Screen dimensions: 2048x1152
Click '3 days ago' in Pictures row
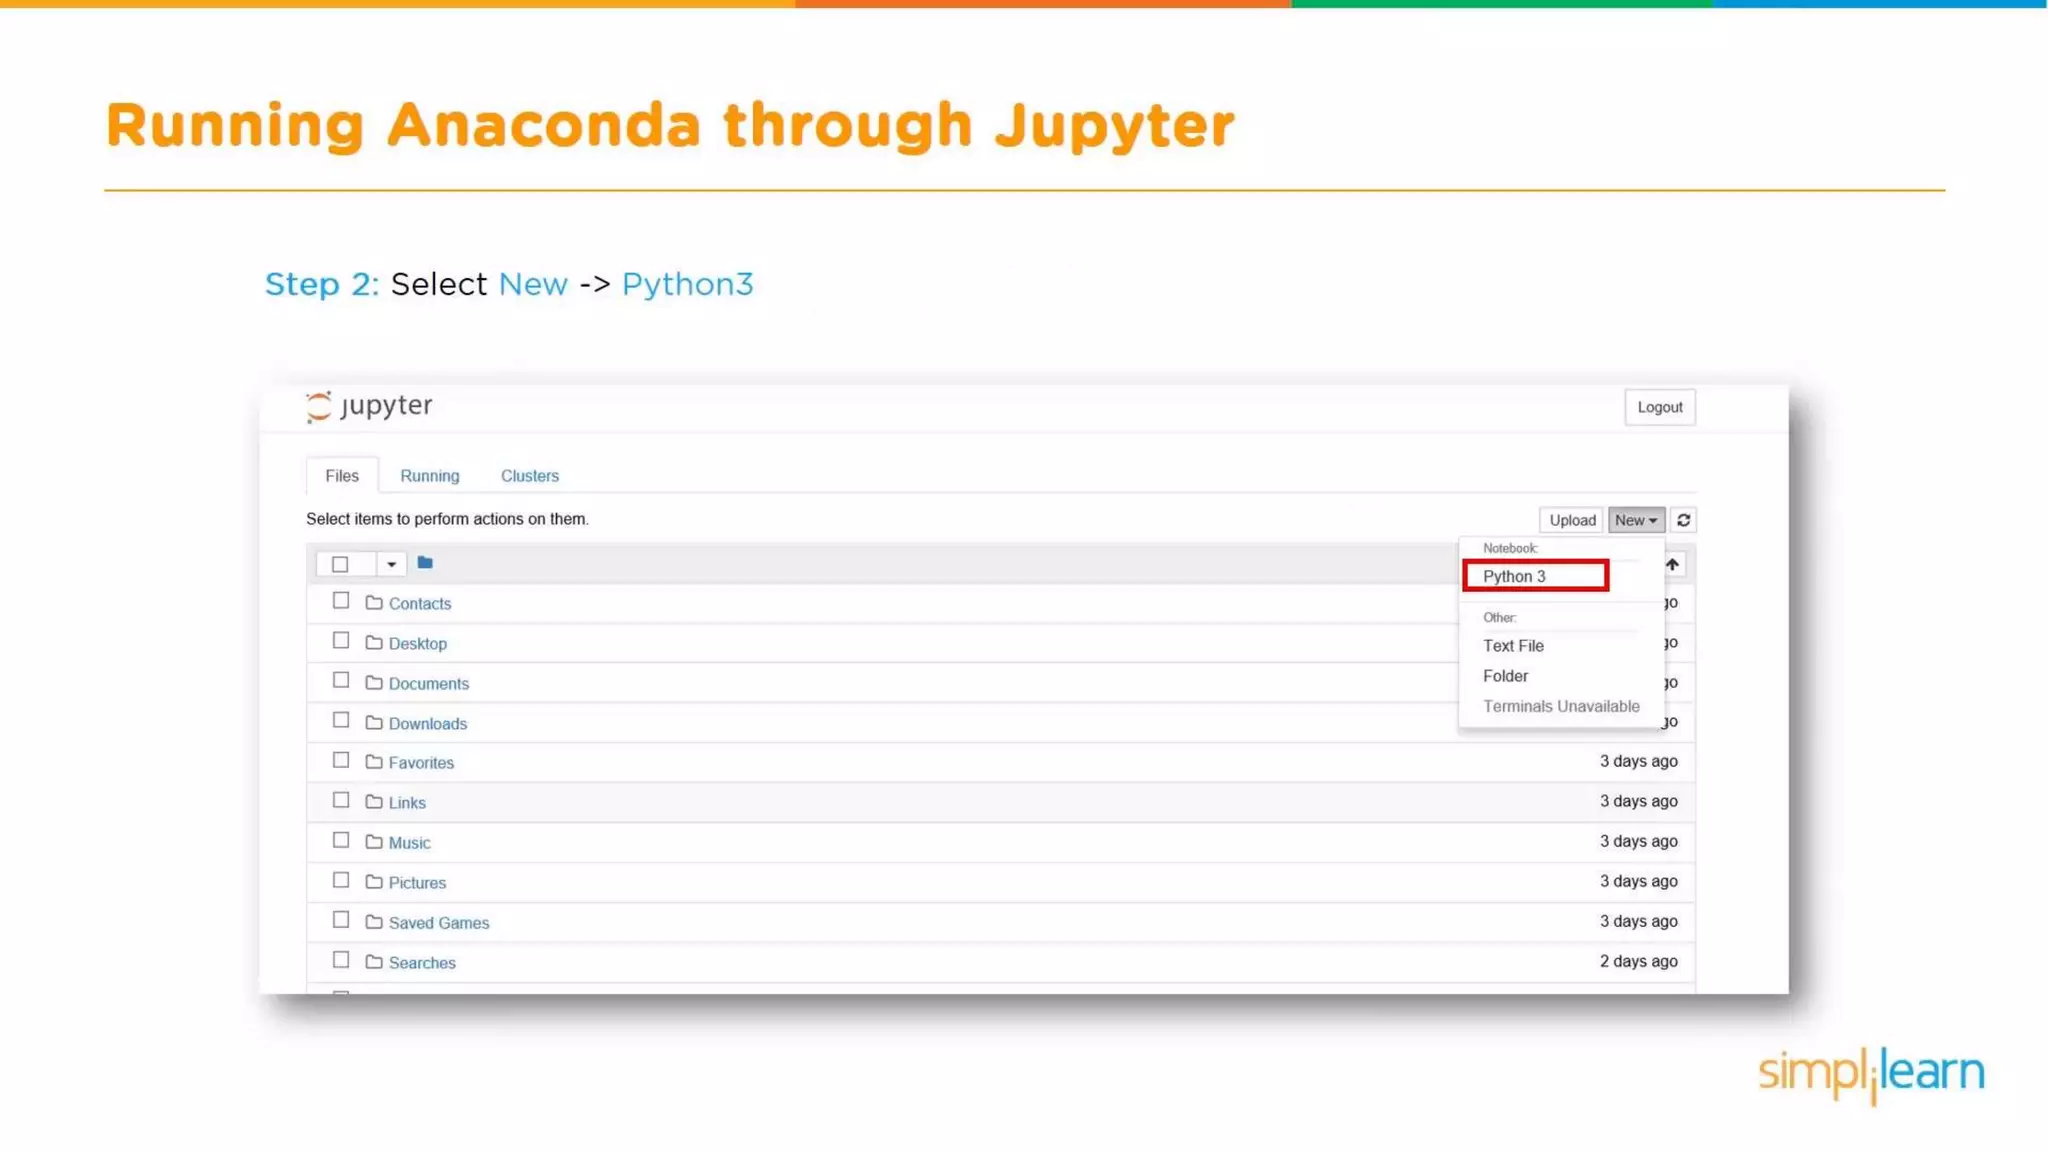tap(1638, 881)
